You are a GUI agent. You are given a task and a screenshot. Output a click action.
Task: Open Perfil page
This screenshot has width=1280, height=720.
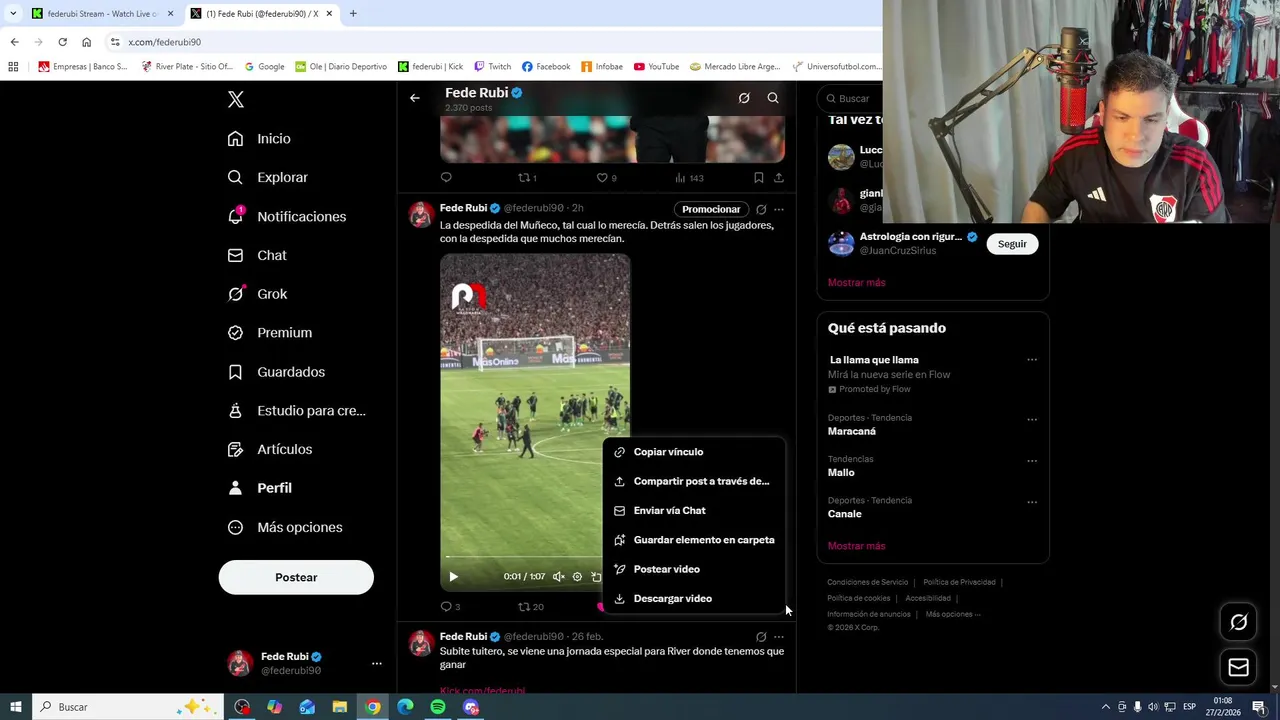point(260,488)
